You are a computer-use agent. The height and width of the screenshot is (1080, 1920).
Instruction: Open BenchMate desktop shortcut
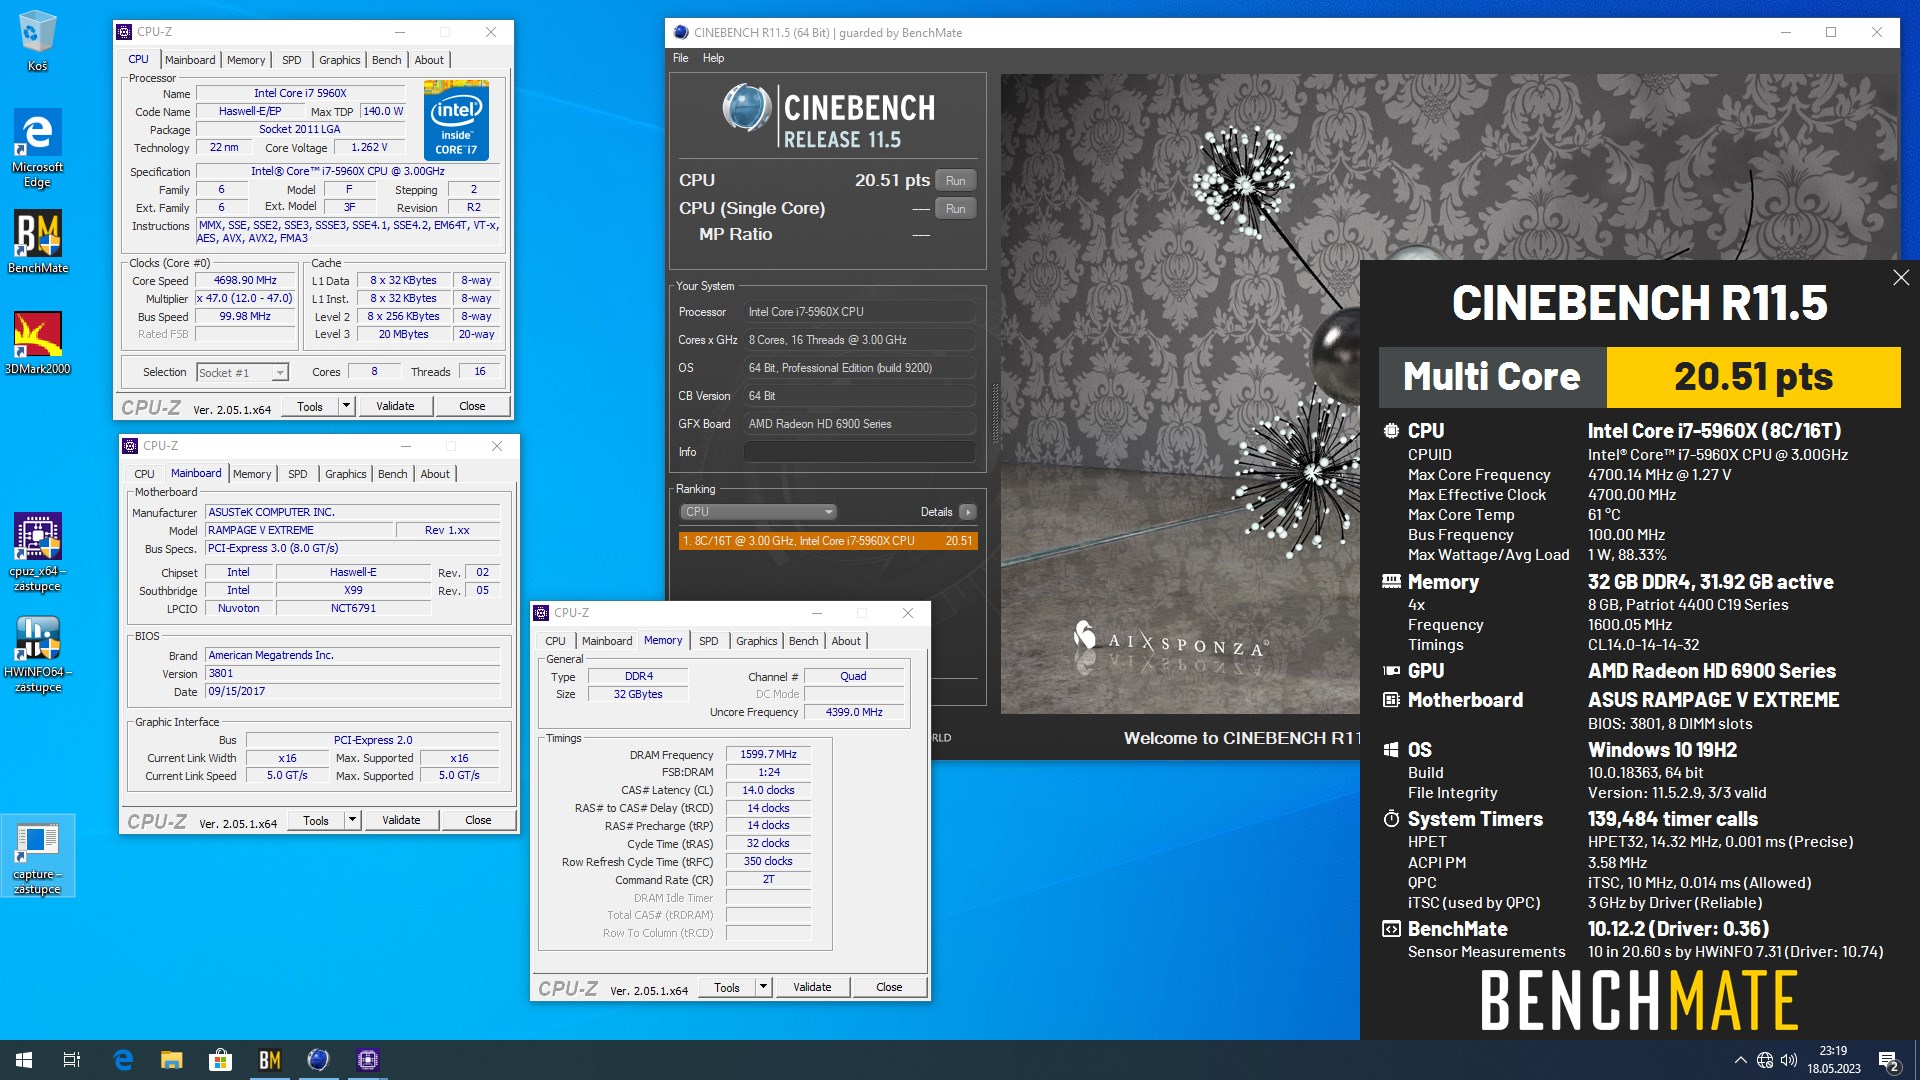[37, 242]
